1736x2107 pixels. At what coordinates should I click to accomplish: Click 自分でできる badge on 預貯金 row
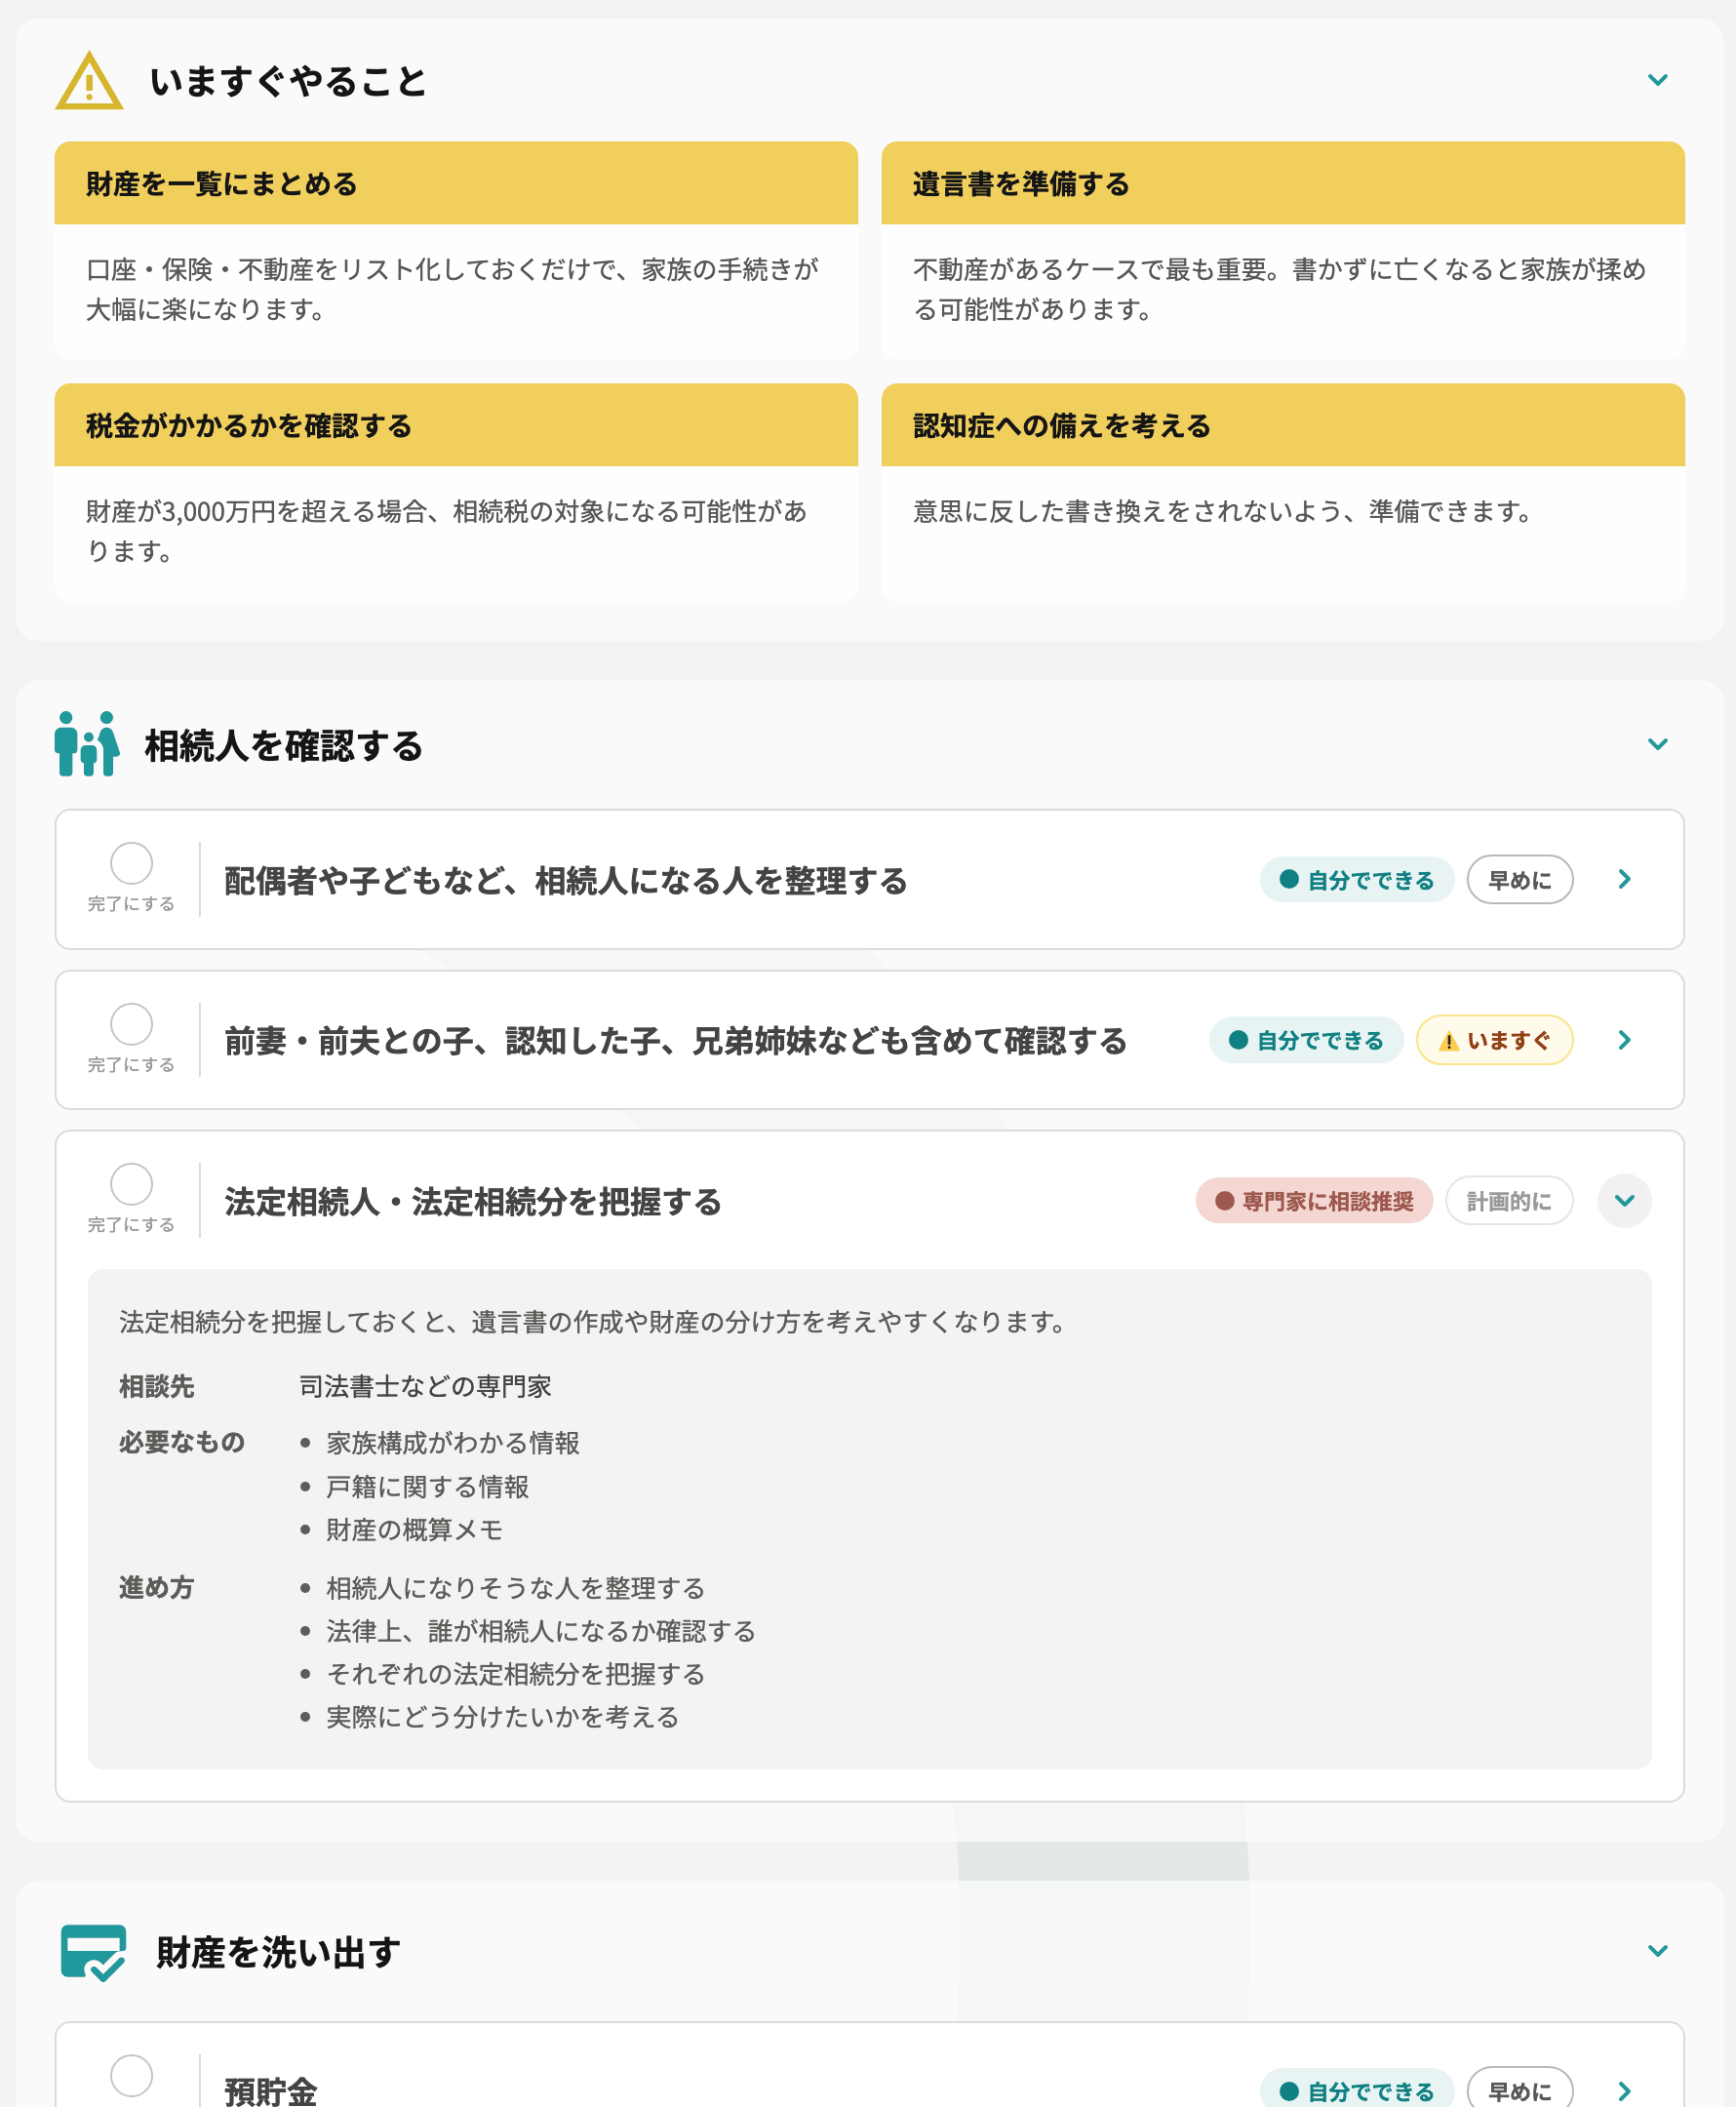point(1357,2090)
